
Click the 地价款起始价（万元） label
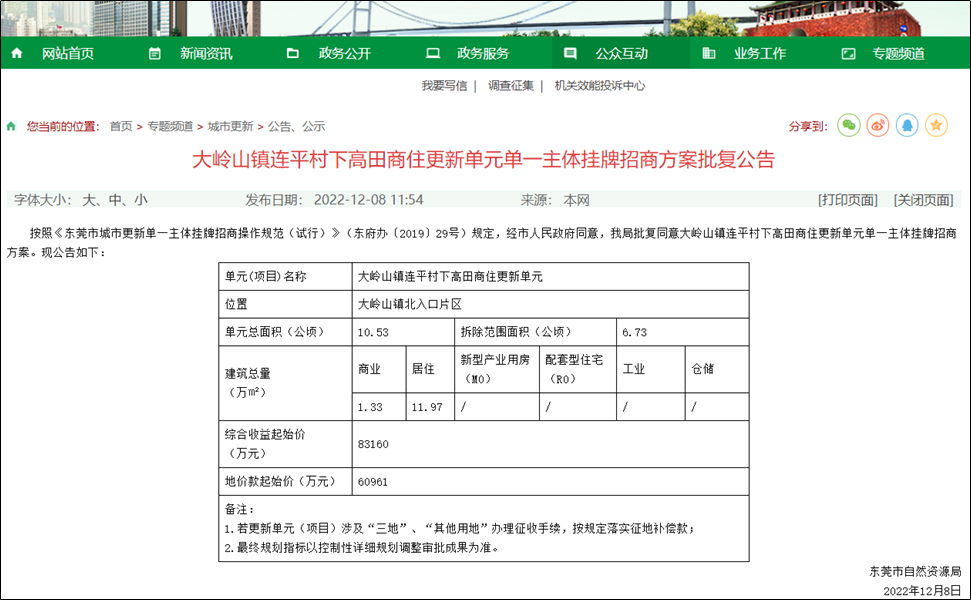click(280, 482)
